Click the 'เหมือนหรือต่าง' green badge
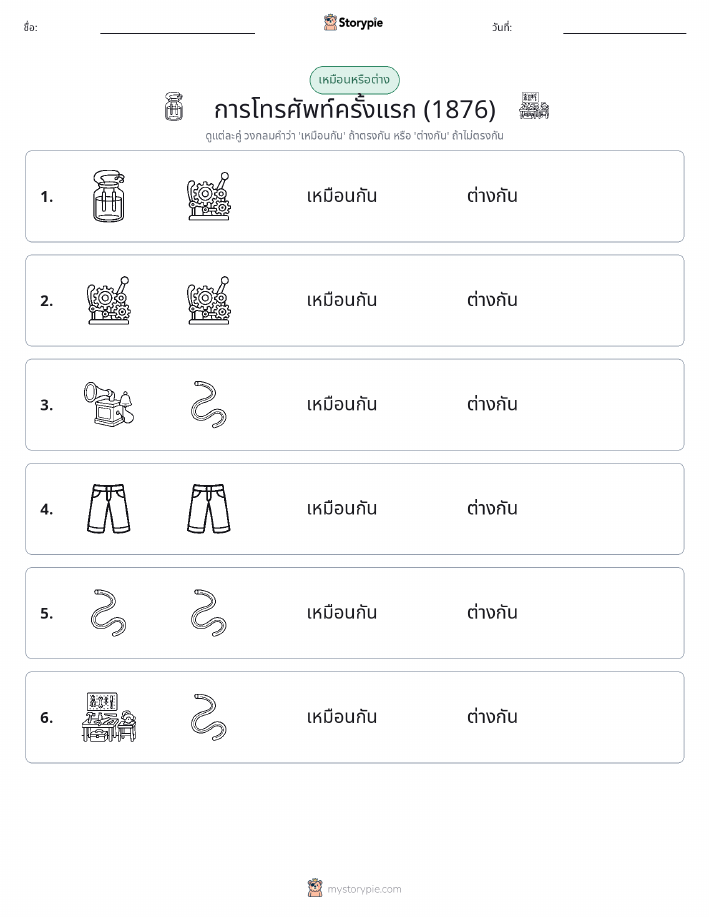 click(354, 80)
